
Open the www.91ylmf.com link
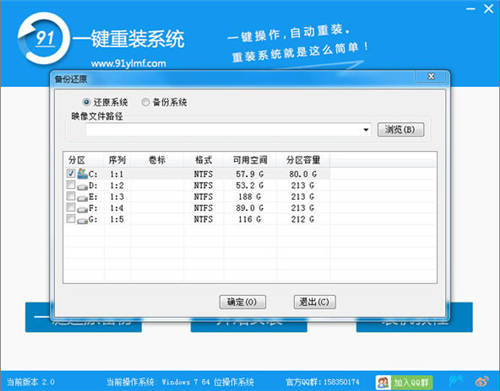point(128,63)
